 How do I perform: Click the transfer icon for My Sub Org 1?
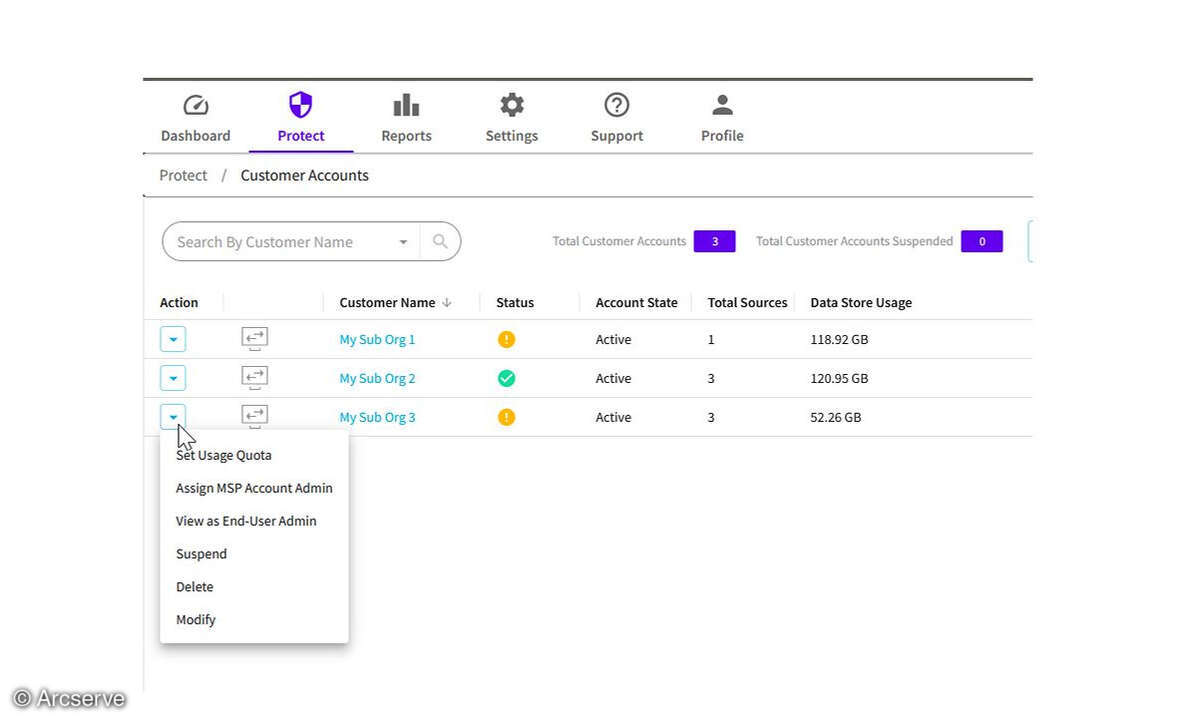tap(255, 340)
